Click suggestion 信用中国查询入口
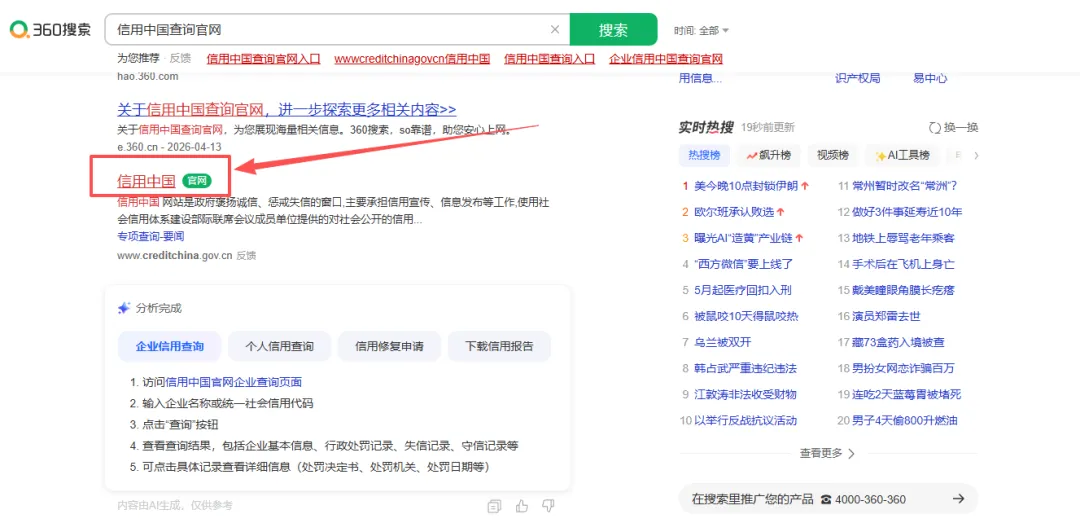The width and height of the screenshot is (1080, 523). (550, 59)
